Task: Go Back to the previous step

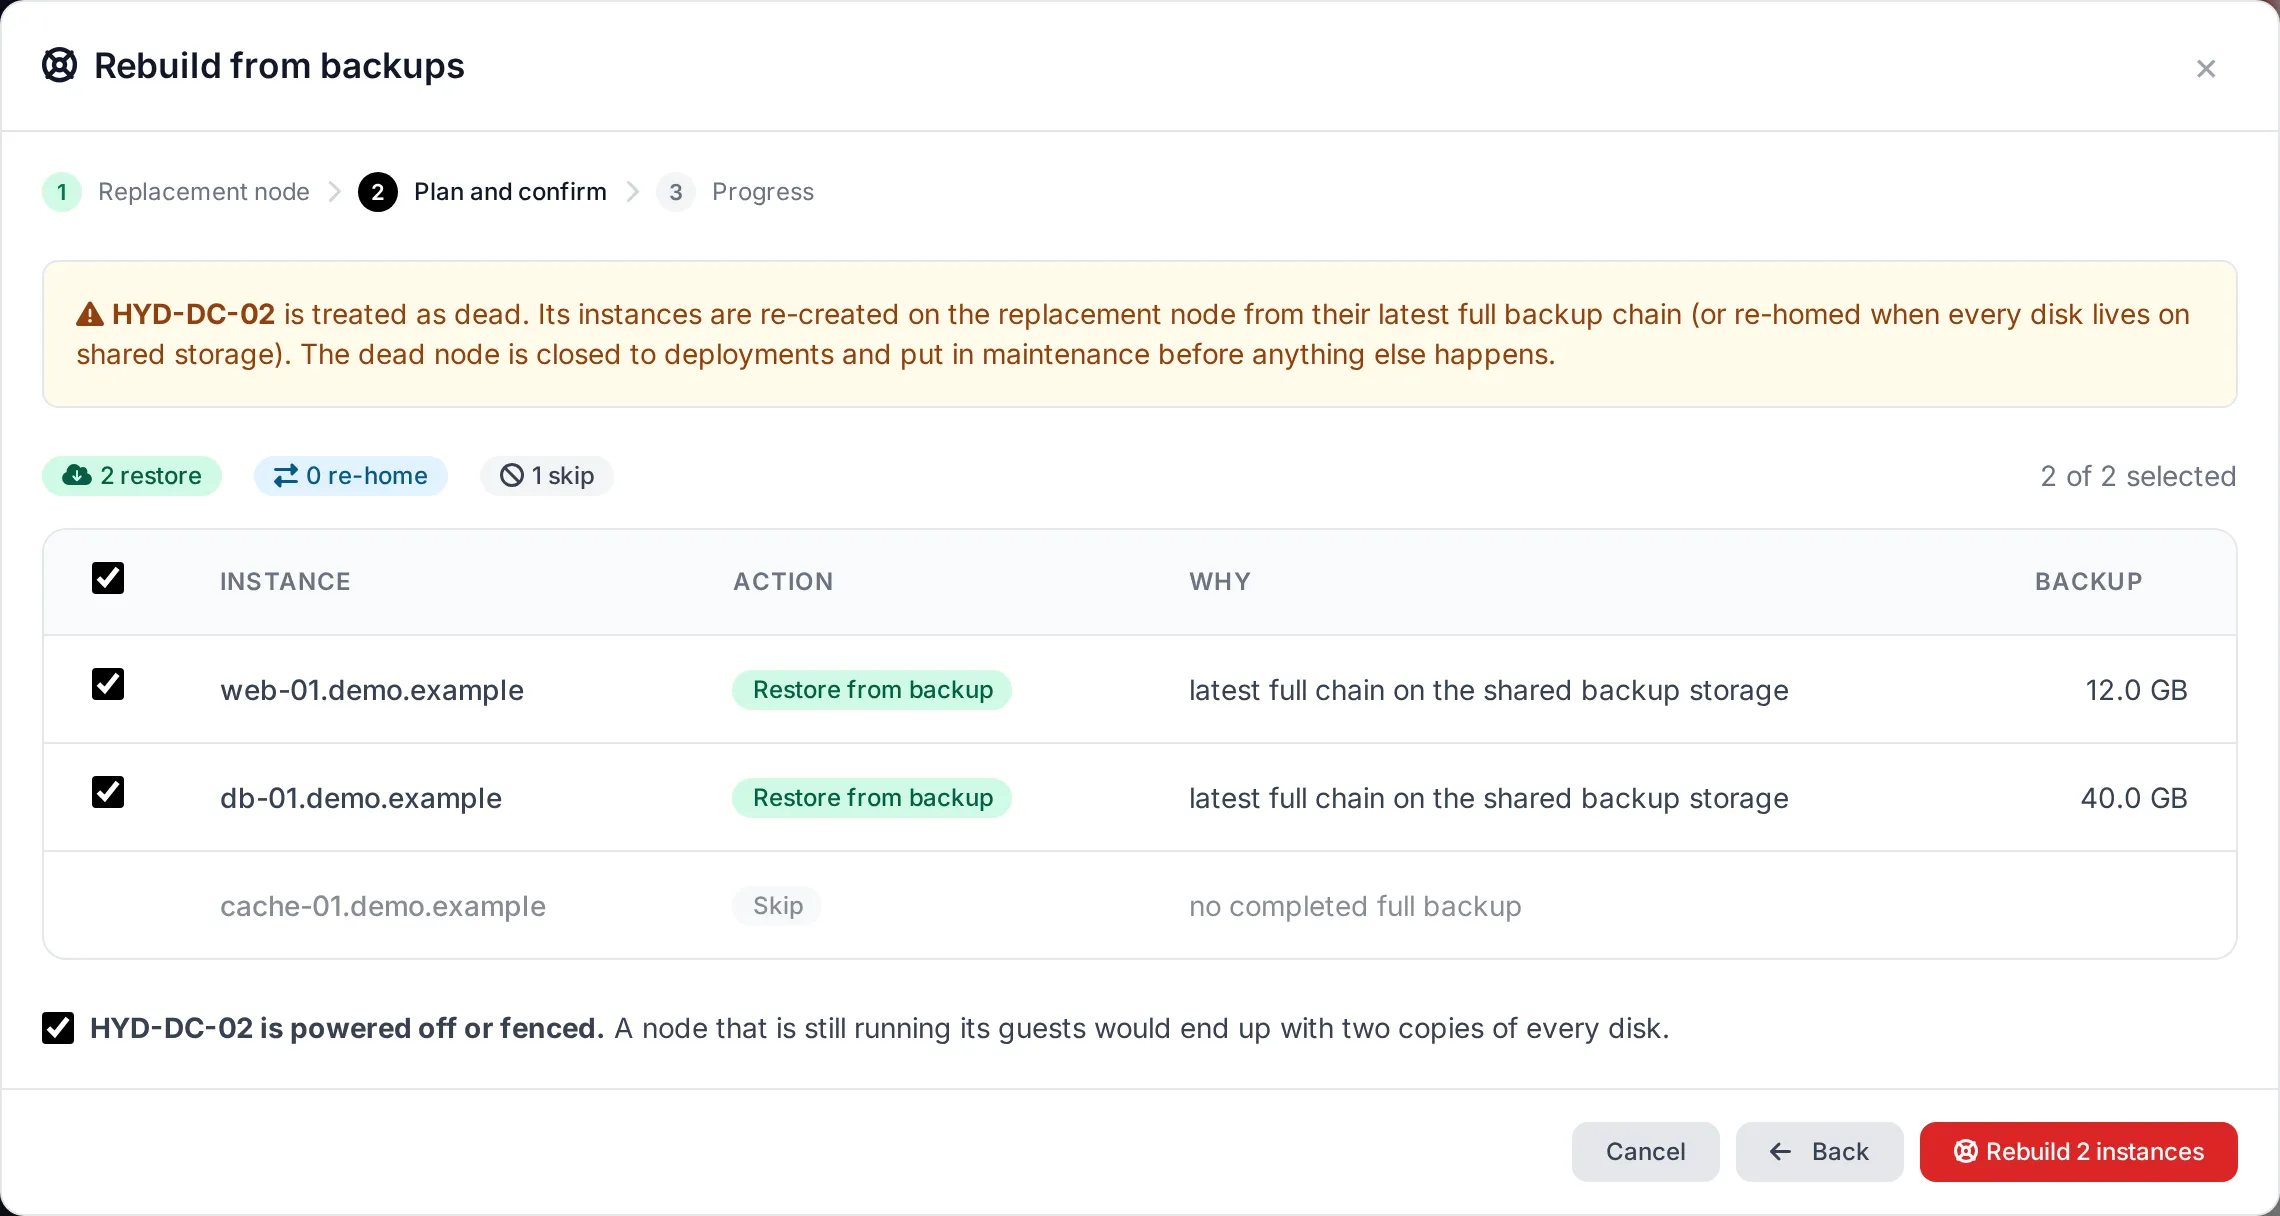Action: (1819, 1152)
